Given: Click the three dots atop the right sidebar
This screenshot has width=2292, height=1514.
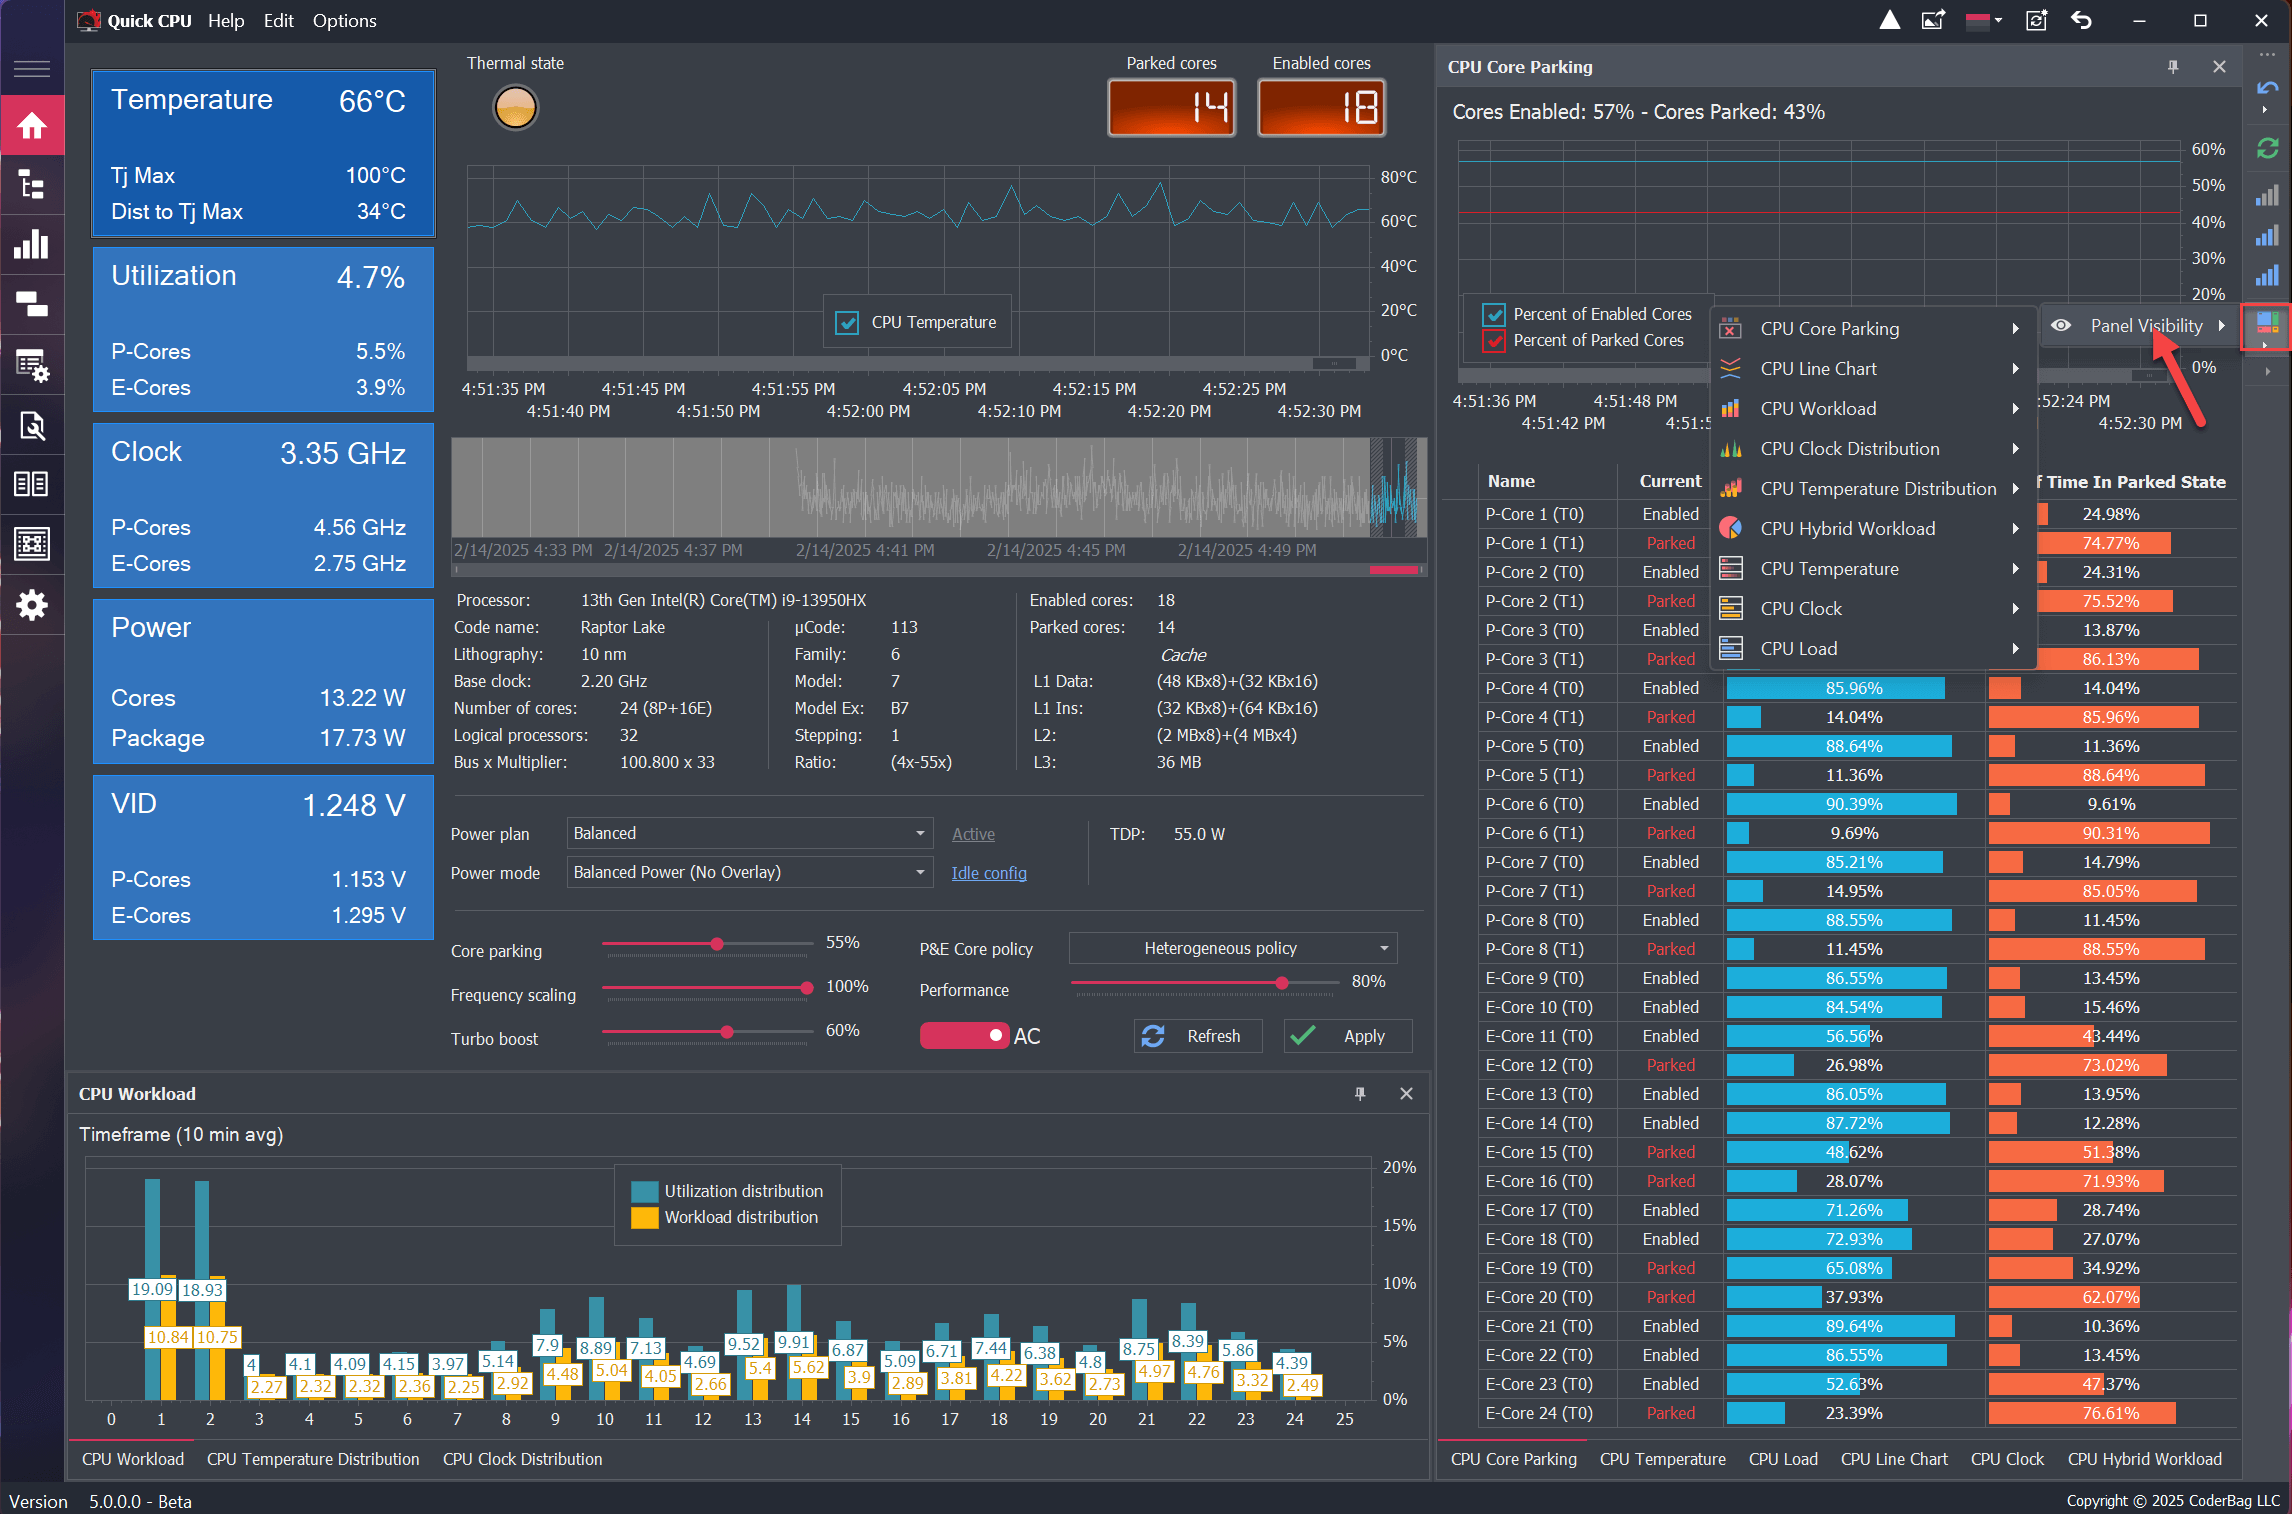Looking at the screenshot, I should click(2268, 56).
